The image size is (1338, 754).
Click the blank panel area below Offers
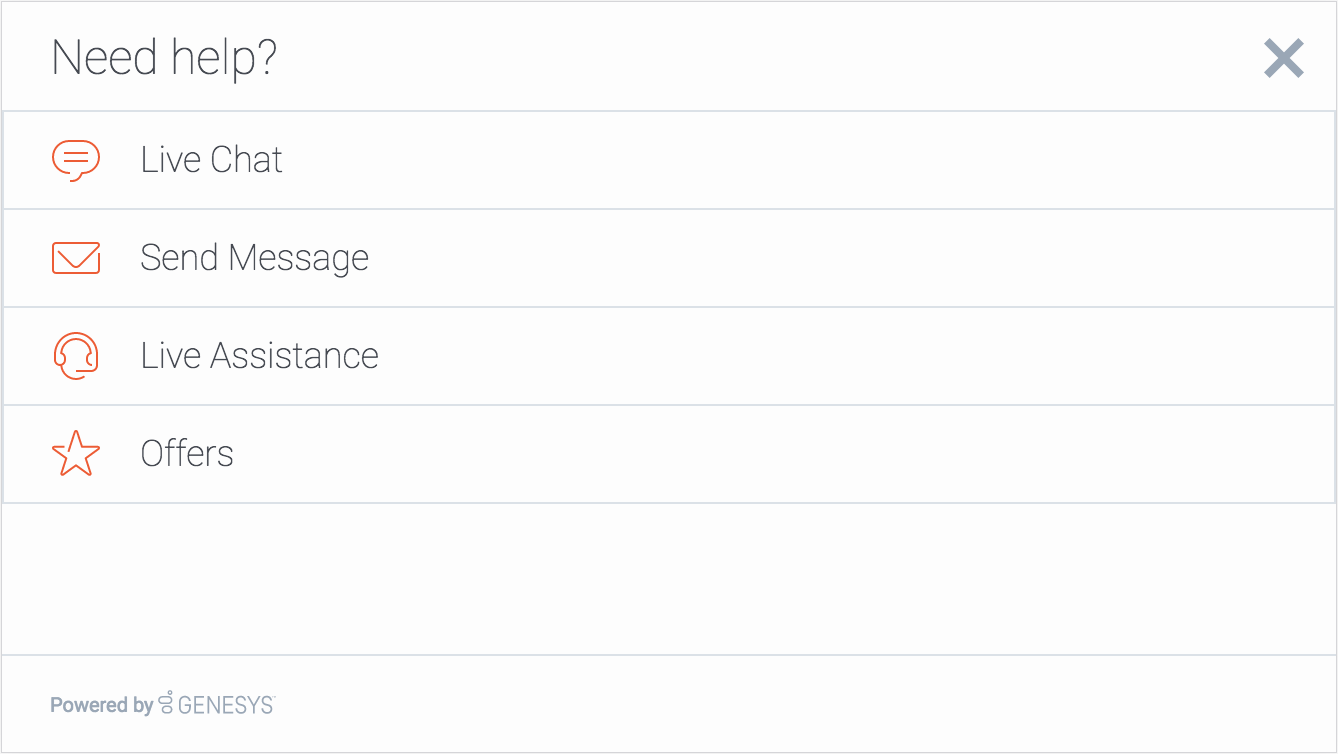coord(668,578)
